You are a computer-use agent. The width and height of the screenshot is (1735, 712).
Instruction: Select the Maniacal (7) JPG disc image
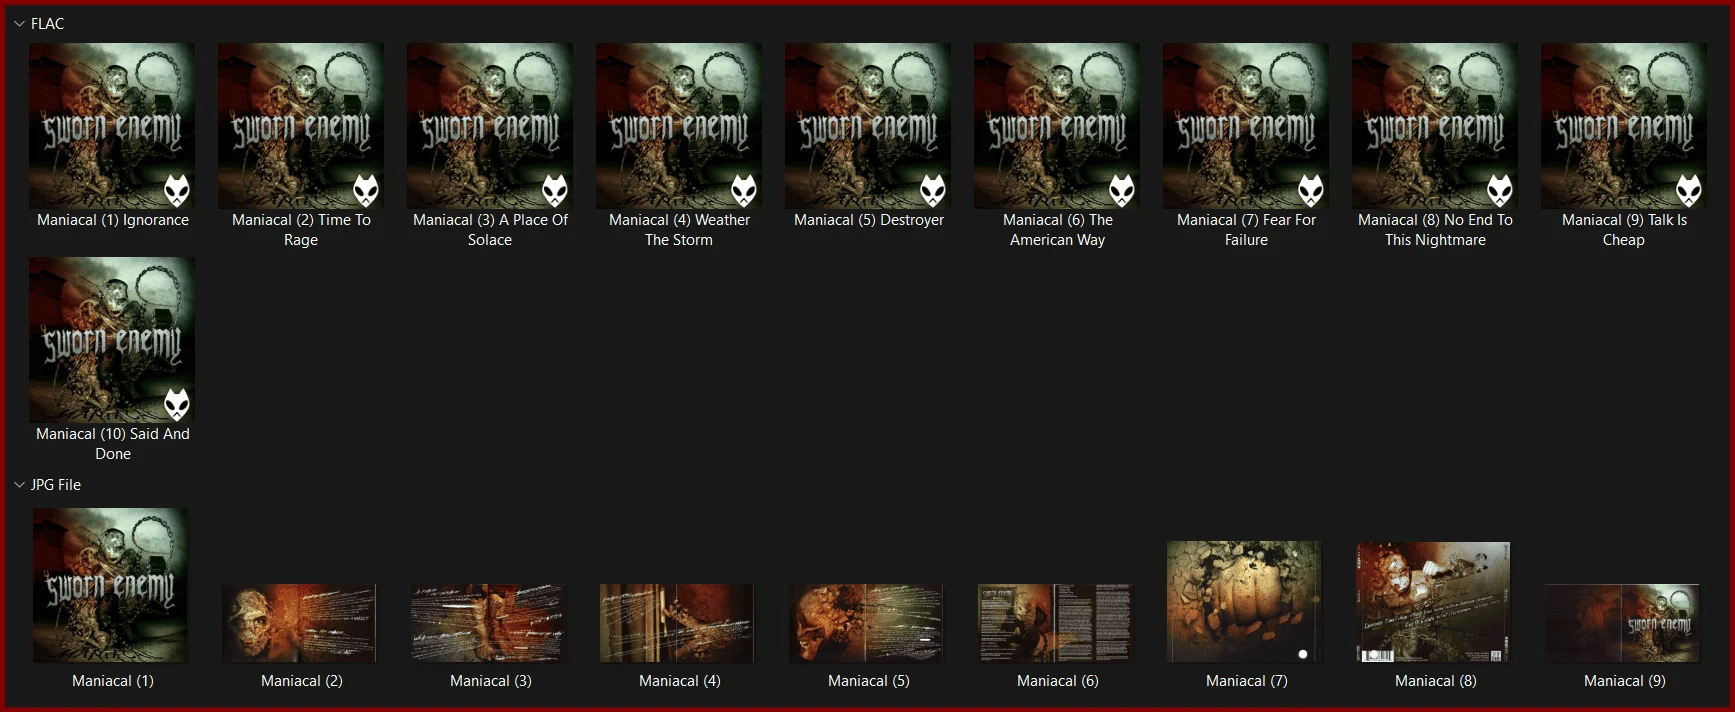point(1244,602)
